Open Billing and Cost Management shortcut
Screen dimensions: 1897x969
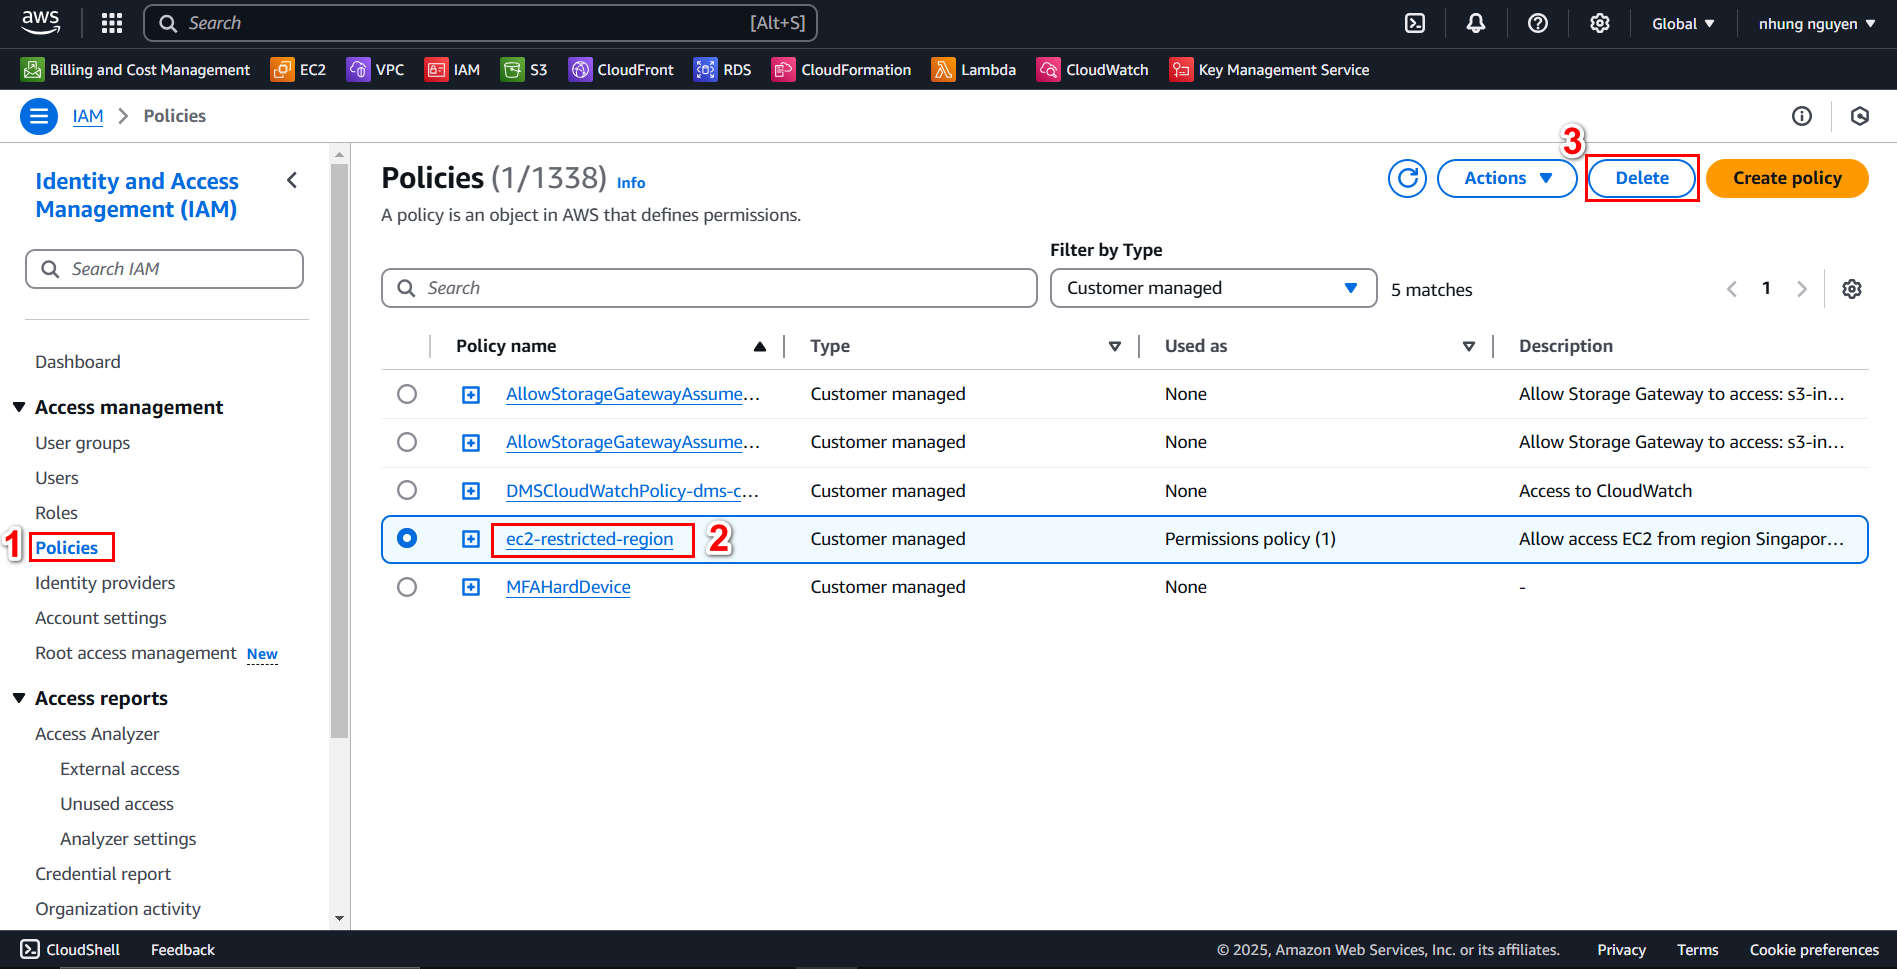136,69
